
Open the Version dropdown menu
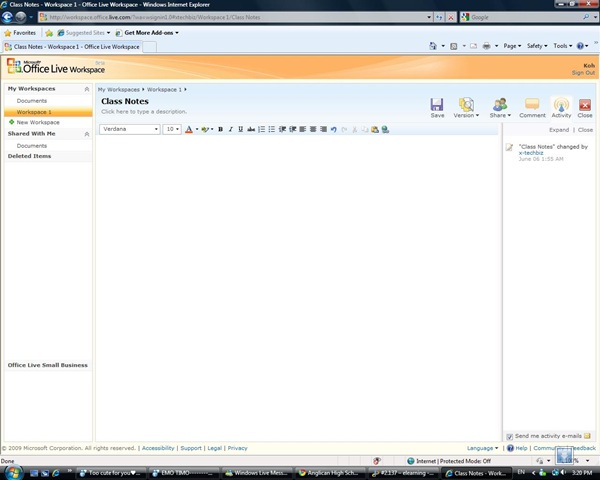tap(466, 108)
